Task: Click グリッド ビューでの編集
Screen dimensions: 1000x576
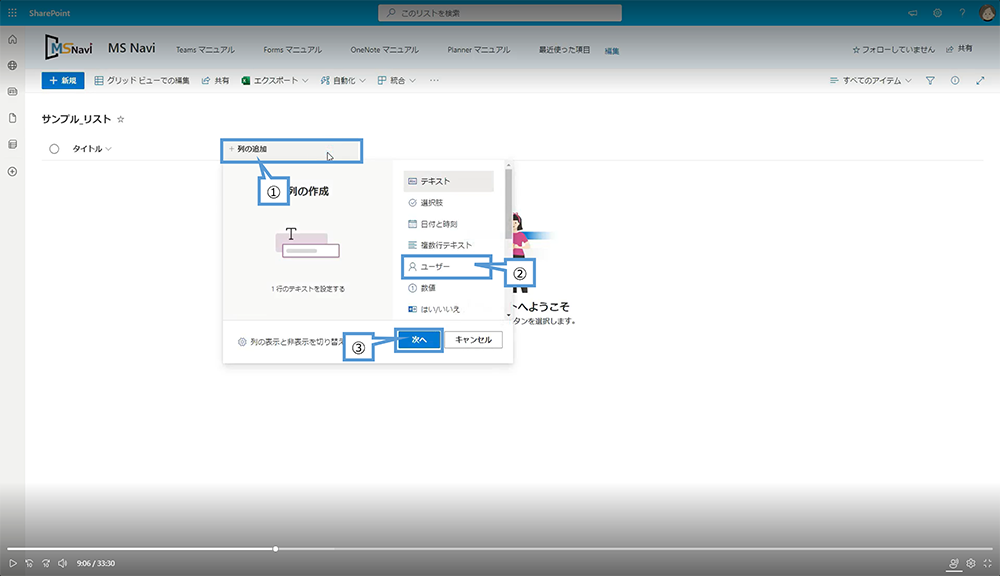Action: [142, 80]
